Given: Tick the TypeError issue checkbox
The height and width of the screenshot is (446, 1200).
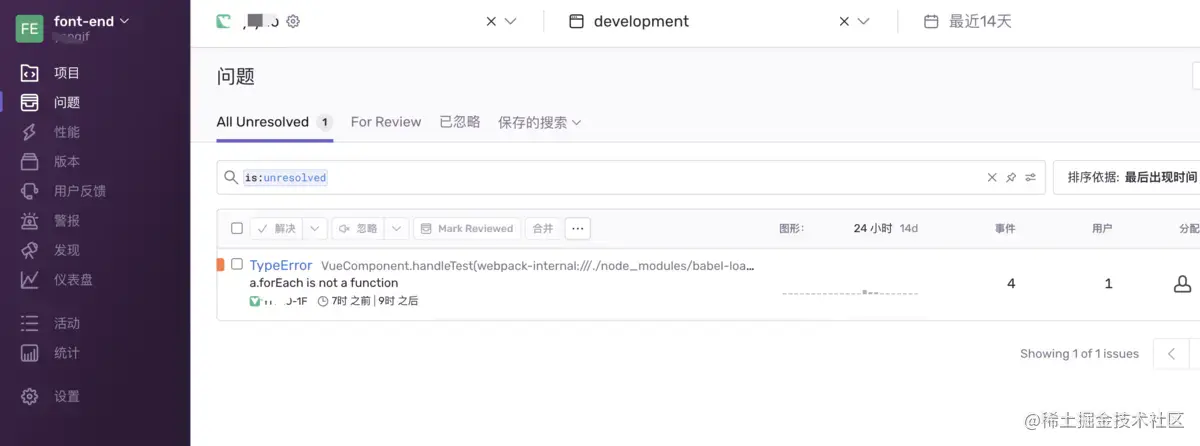Looking at the screenshot, I should coord(237,264).
